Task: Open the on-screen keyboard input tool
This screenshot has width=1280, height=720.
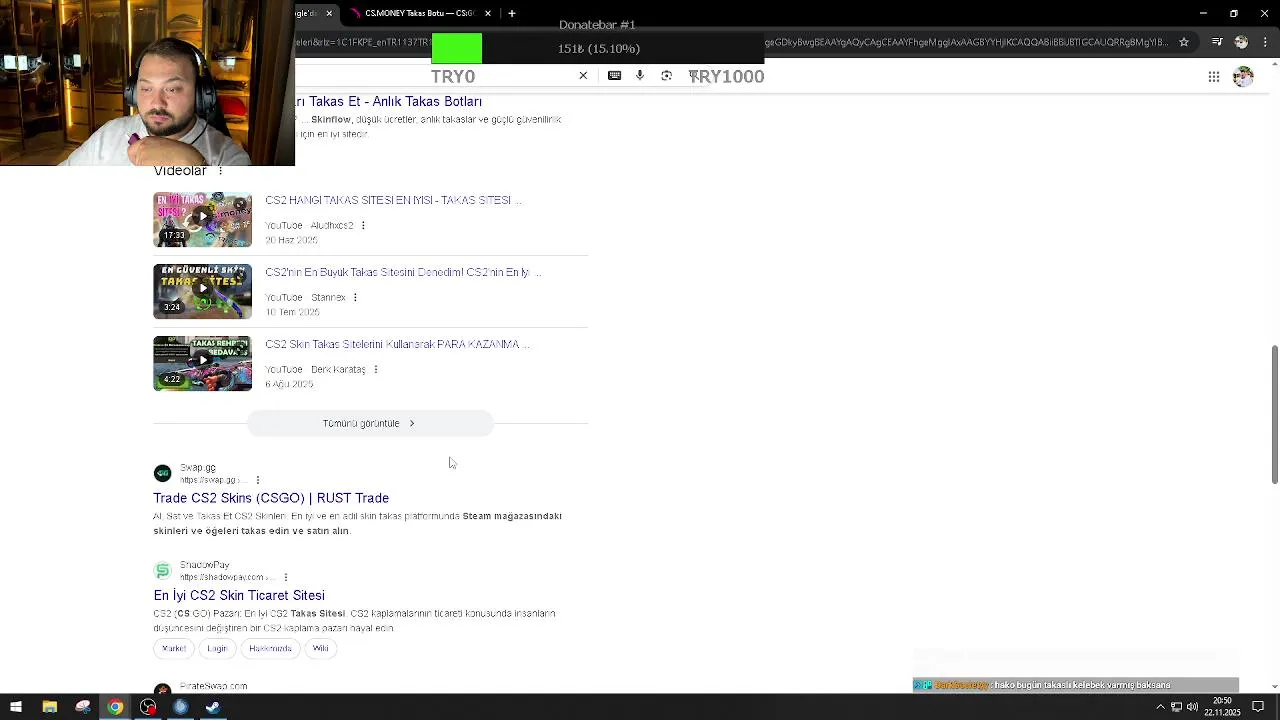Action: tap(614, 76)
